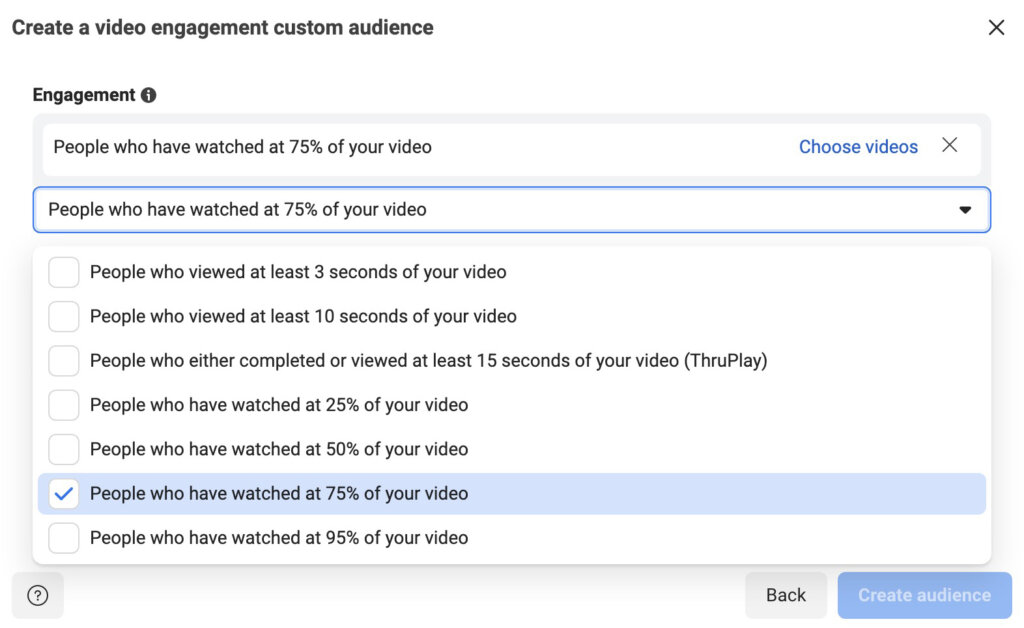Image resolution: width=1024 pixels, height=628 pixels.
Task: Check 'People who viewed at least 10 seconds'
Action: pyautogui.click(x=63, y=316)
